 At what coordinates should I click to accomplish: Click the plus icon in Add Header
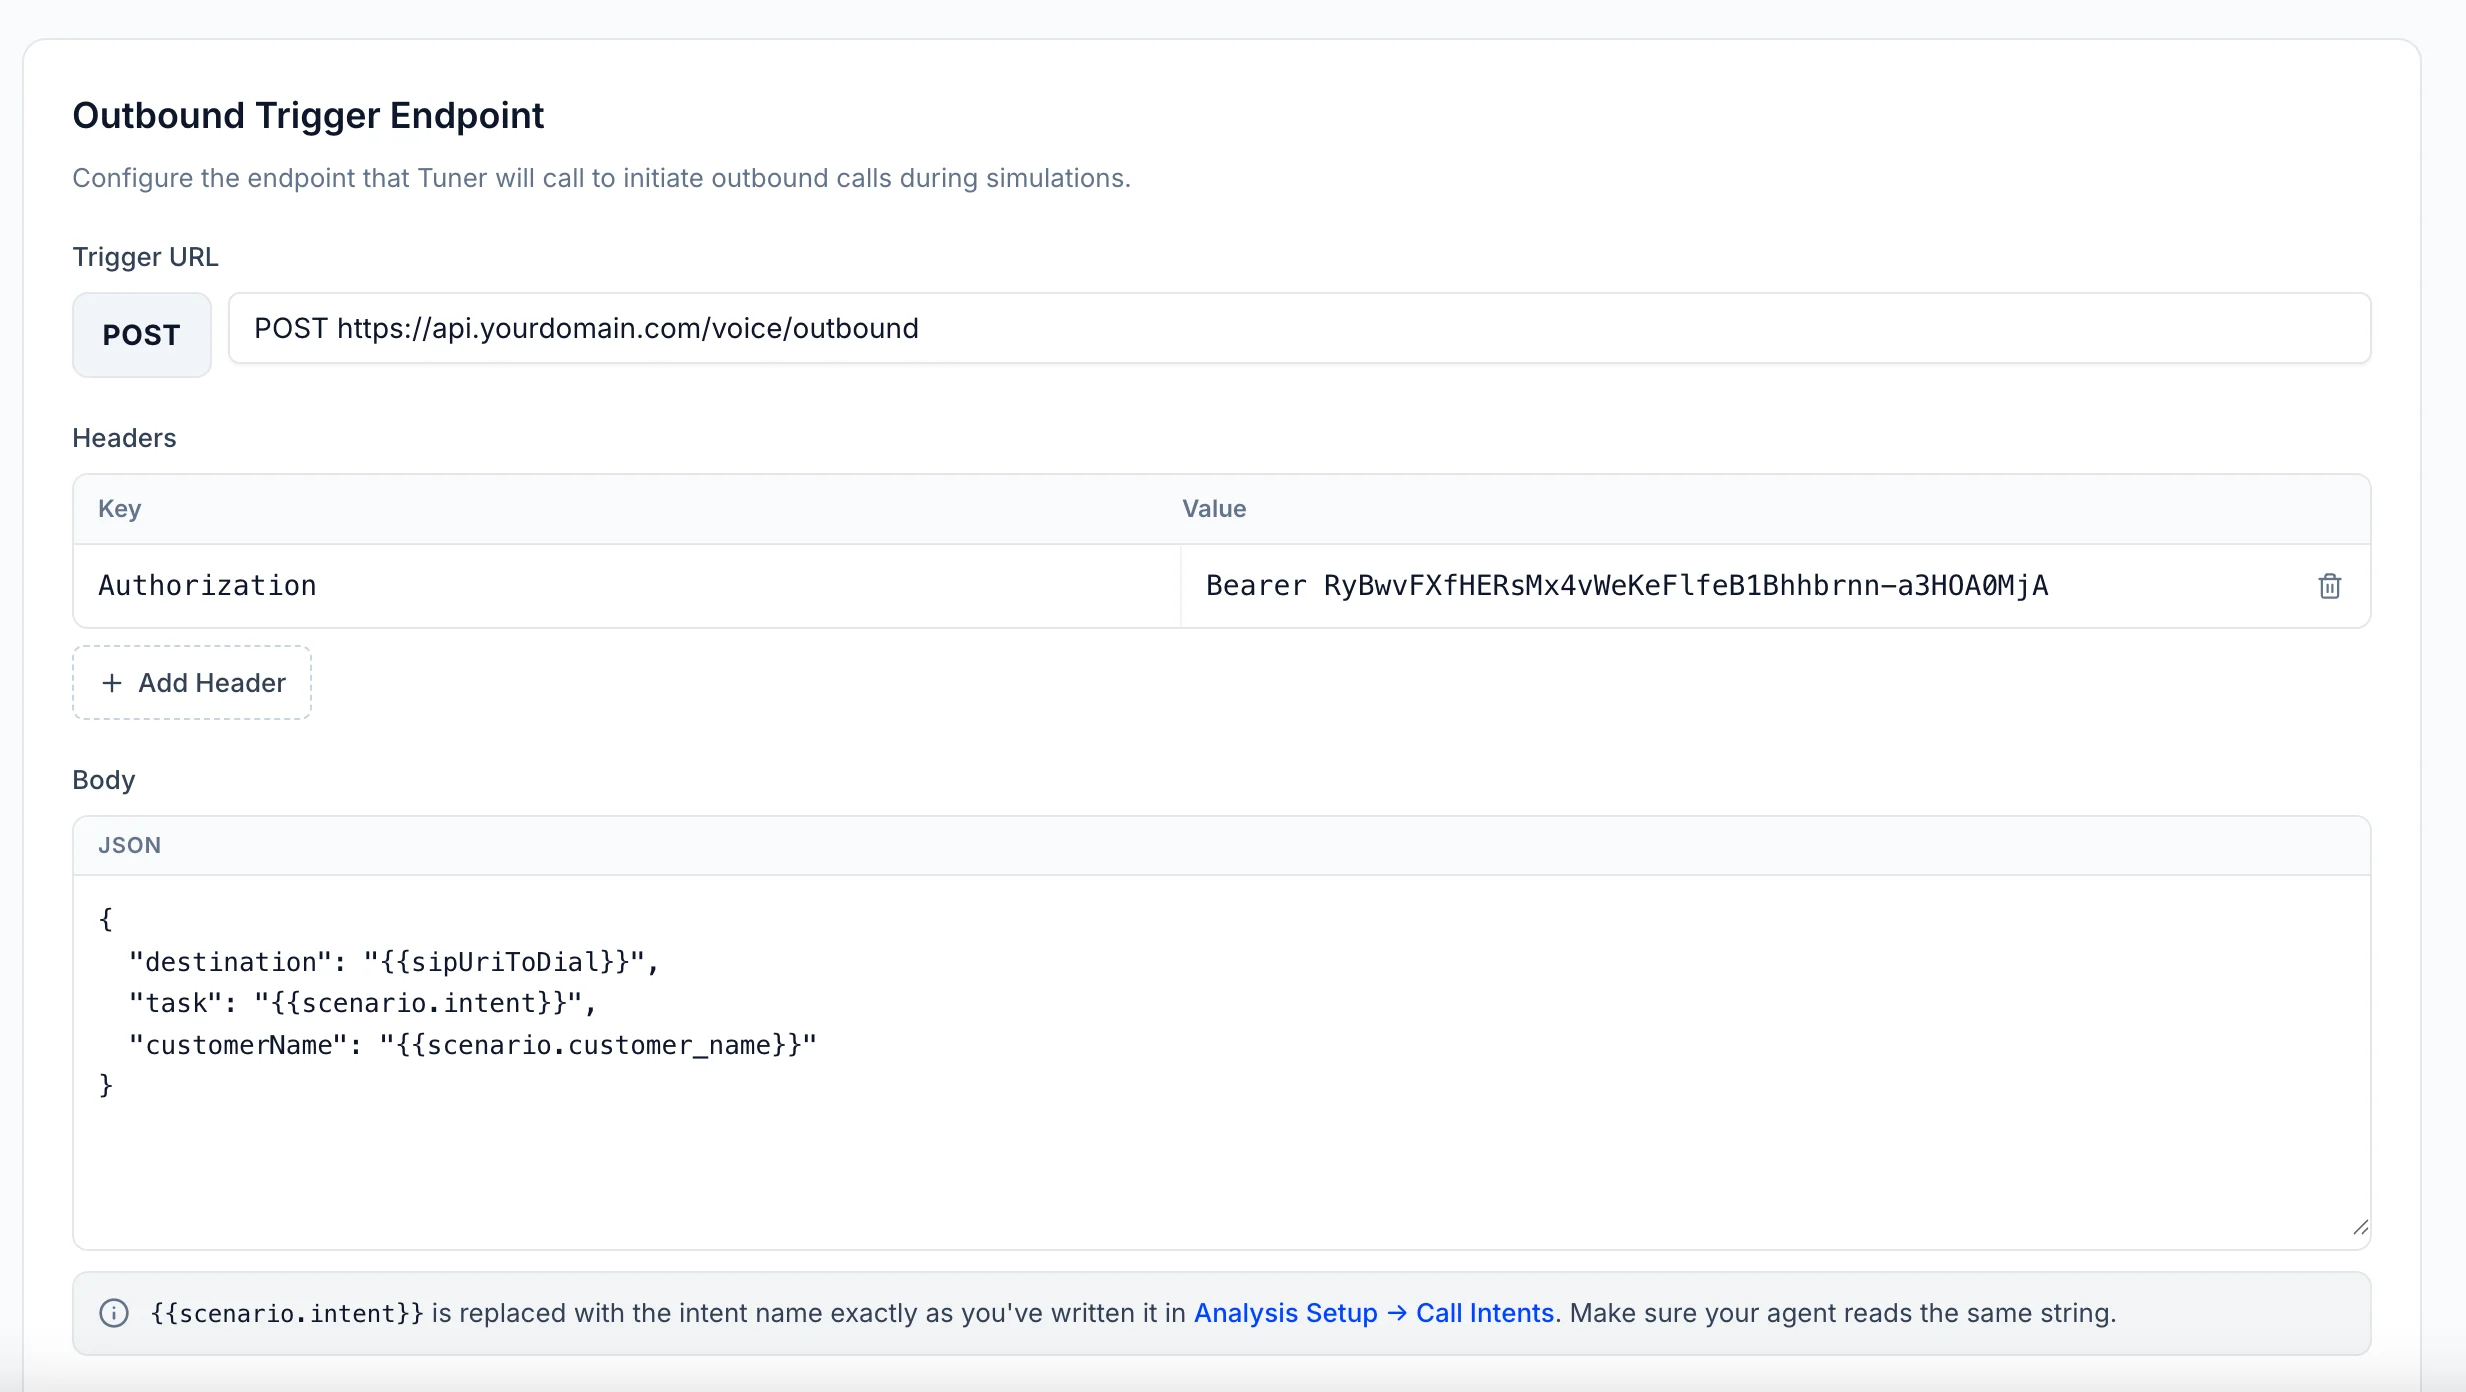tap(112, 683)
